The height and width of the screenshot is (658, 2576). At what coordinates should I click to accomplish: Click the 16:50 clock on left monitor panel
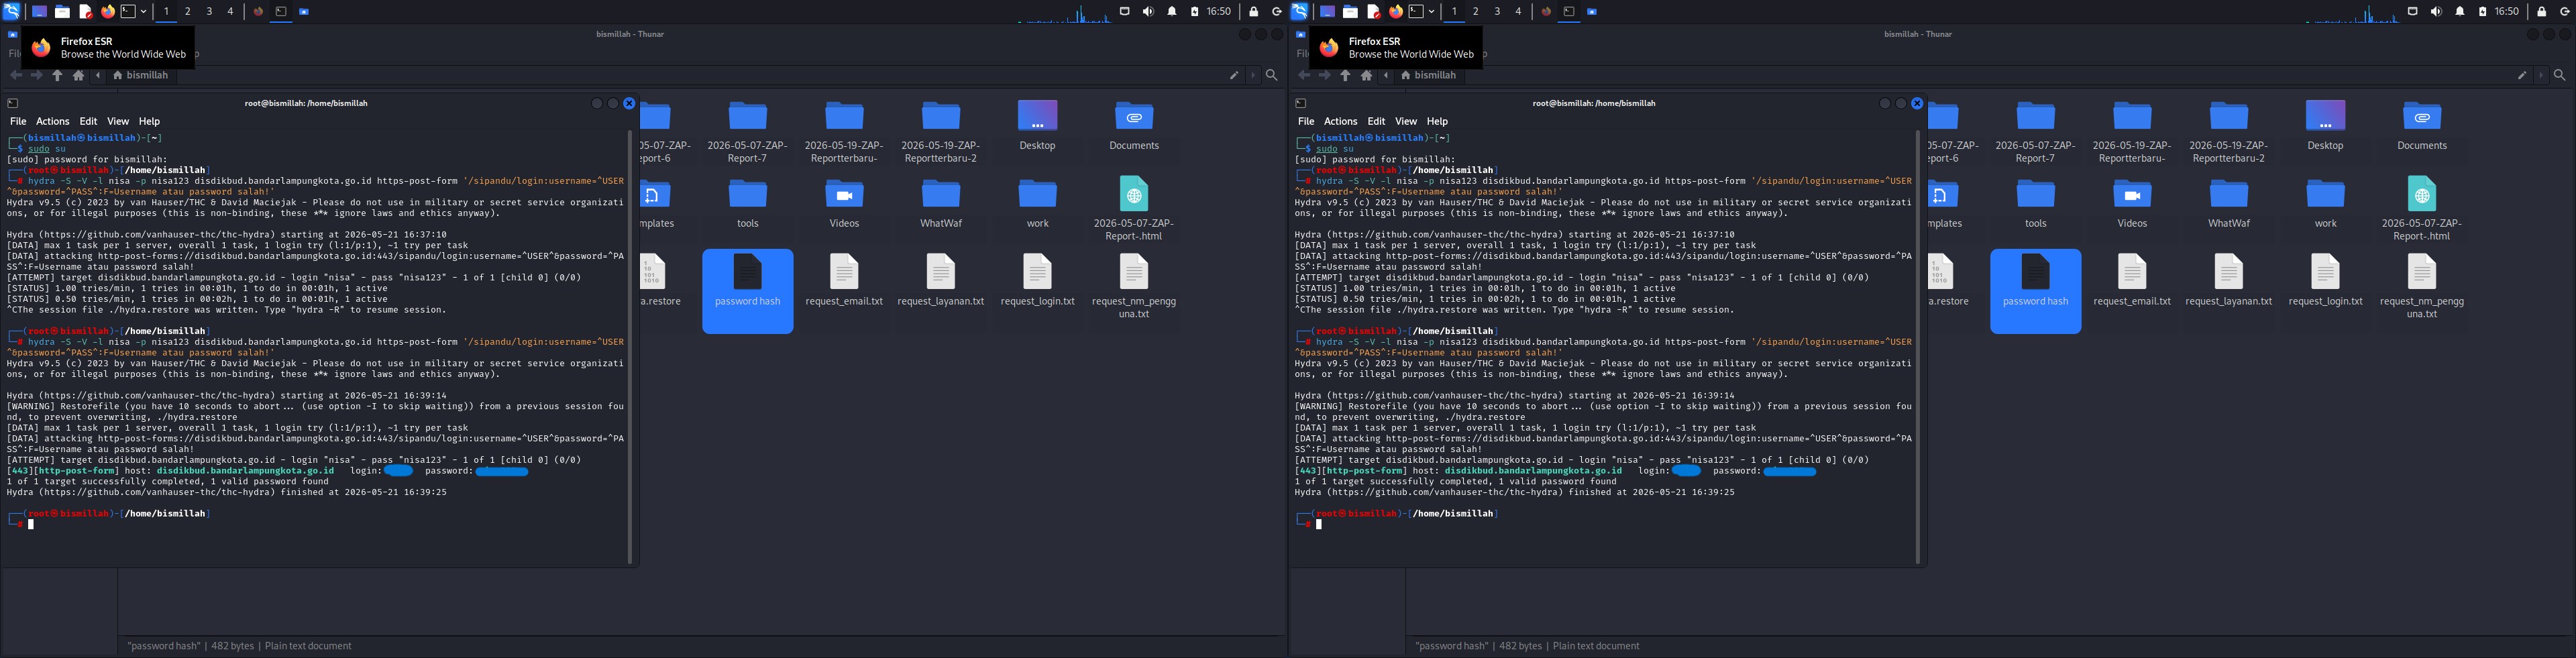click(1219, 12)
